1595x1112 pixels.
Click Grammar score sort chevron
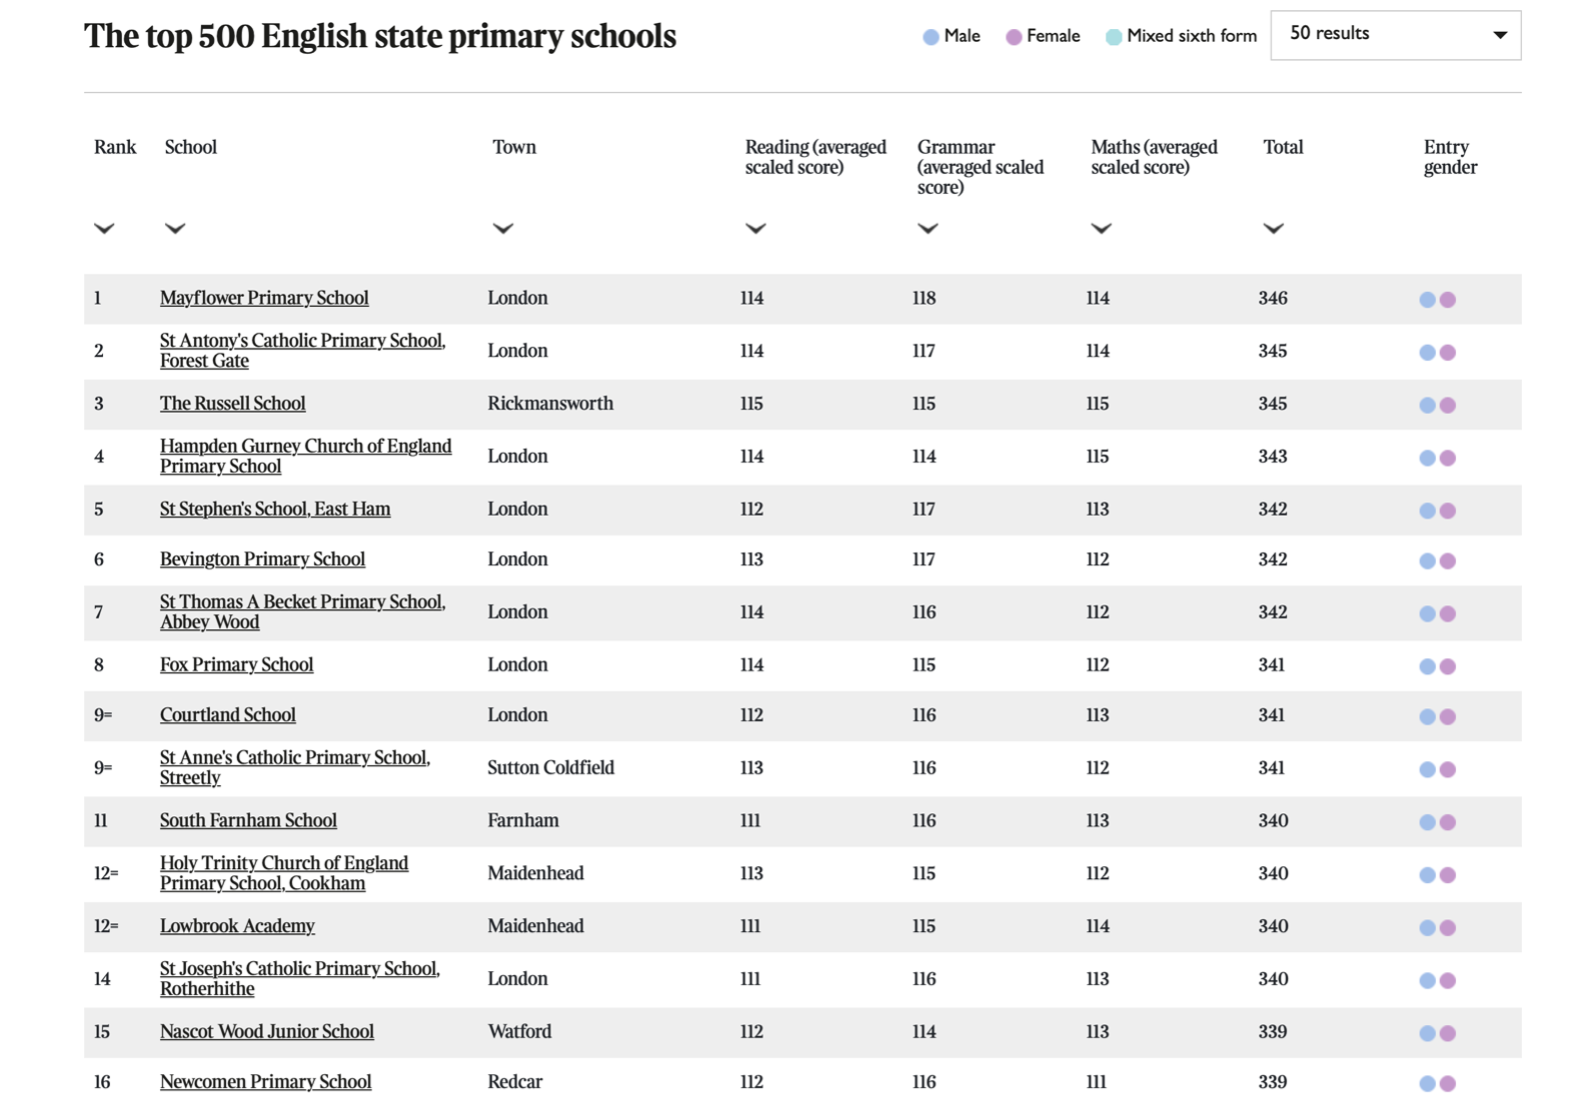(x=928, y=228)
